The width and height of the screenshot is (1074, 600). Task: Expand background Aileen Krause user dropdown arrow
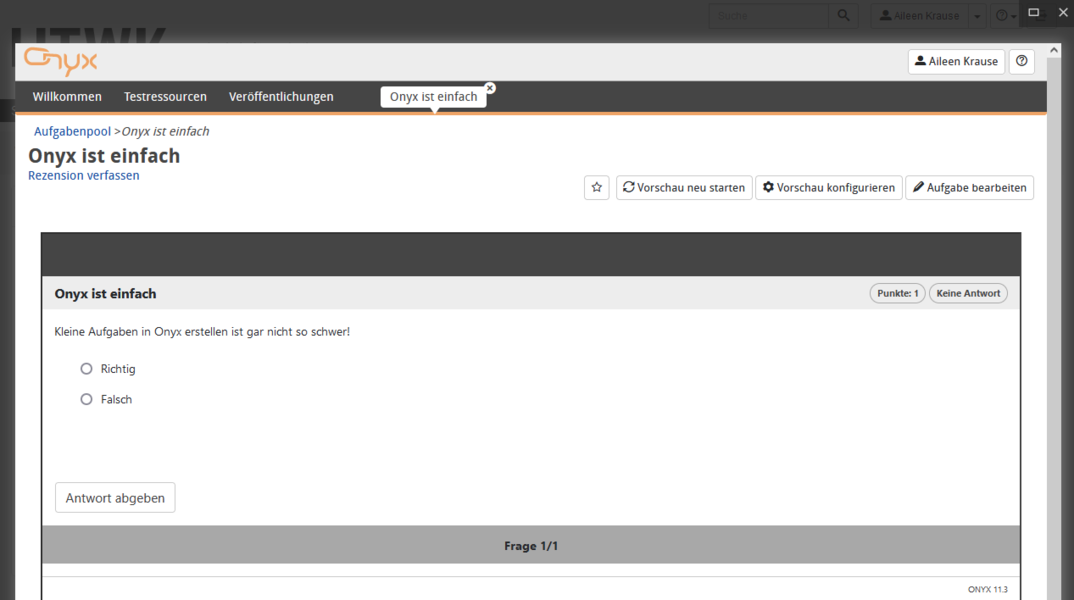coord(977,16)
